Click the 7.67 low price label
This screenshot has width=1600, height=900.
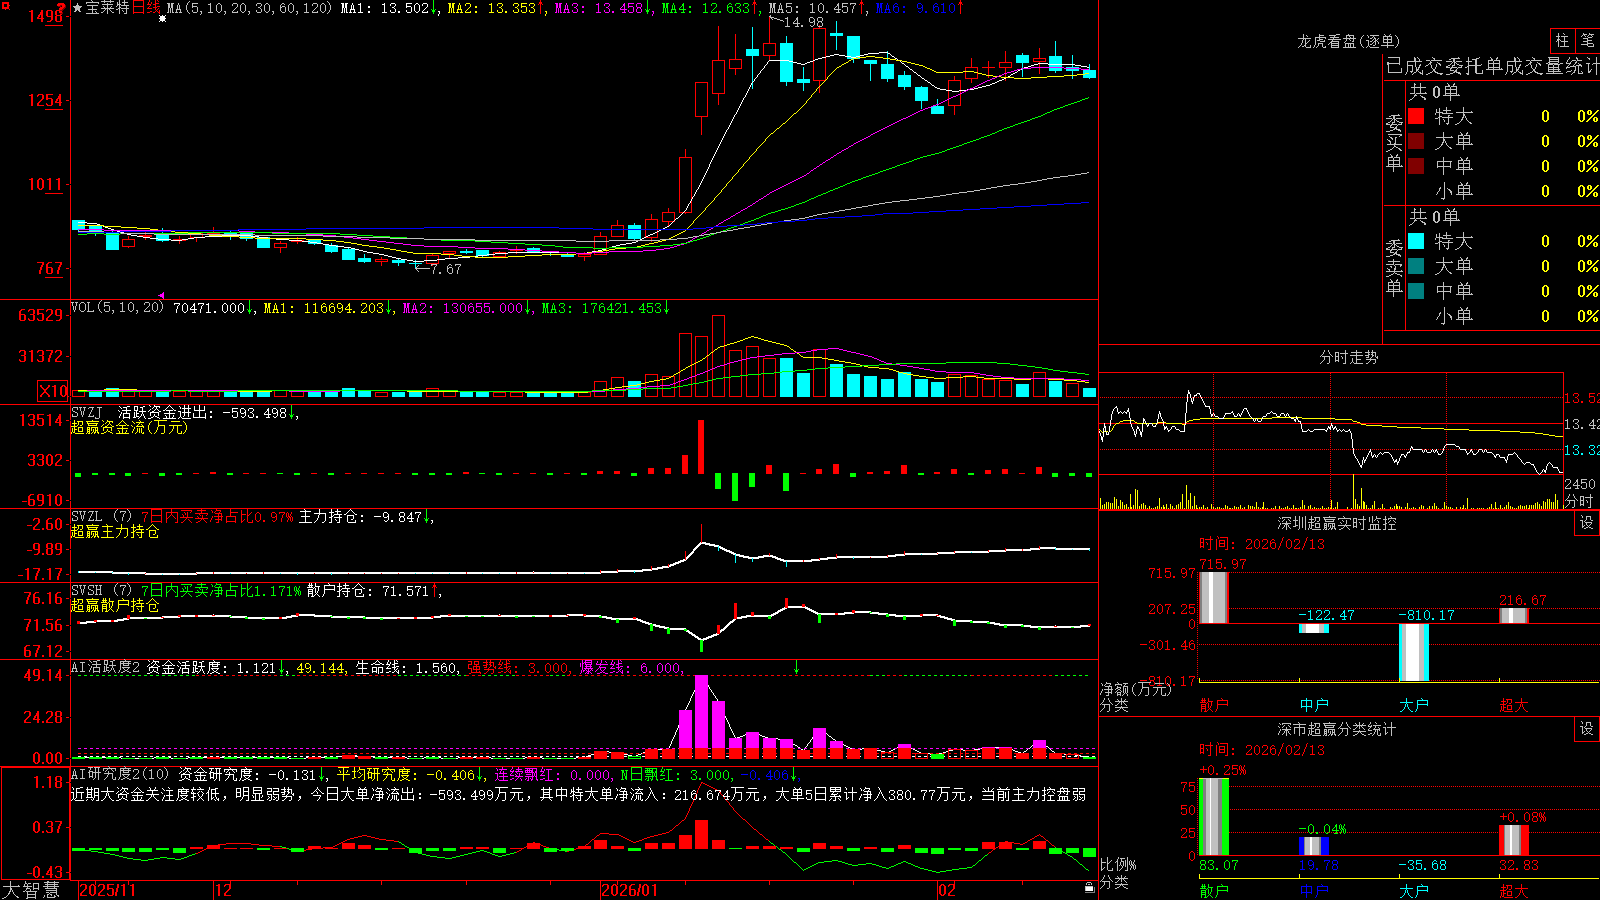pyautogui.click(x=445, y=269)
